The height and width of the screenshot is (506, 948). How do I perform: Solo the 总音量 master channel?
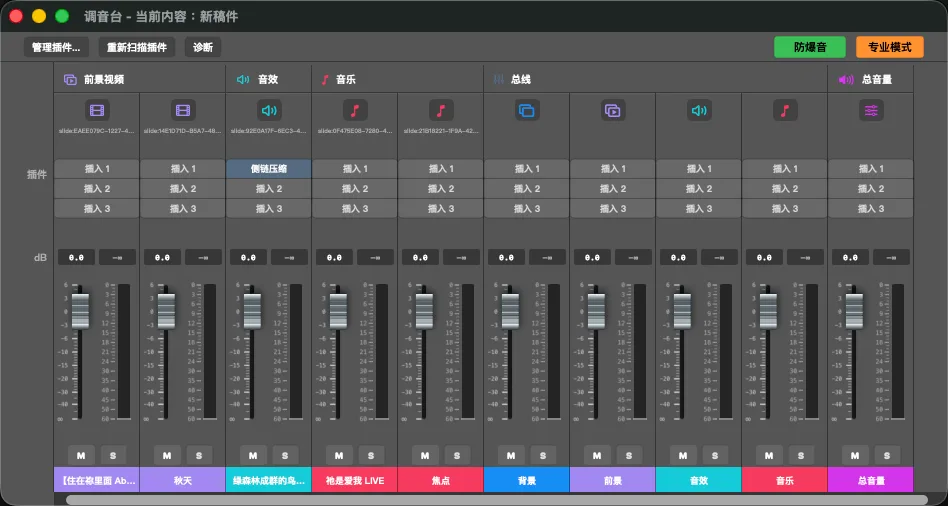[x=887, y=455]
